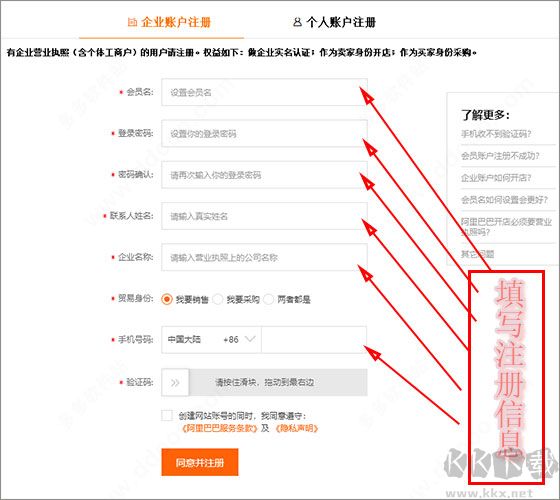
Task: Switch to 企业账户注册 tab
Action: 169,22
